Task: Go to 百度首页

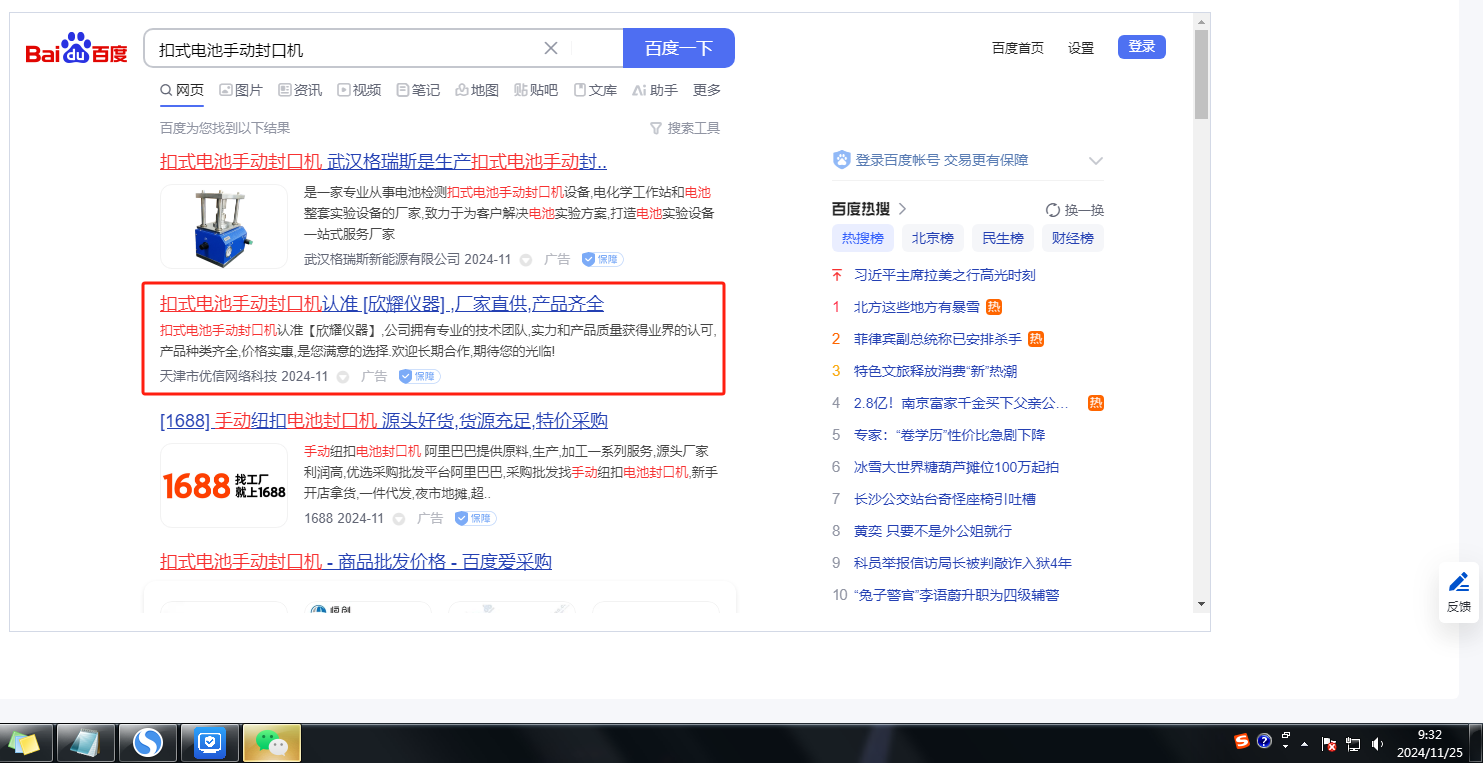Action: pyautogui.click(x=1018, y=48)
